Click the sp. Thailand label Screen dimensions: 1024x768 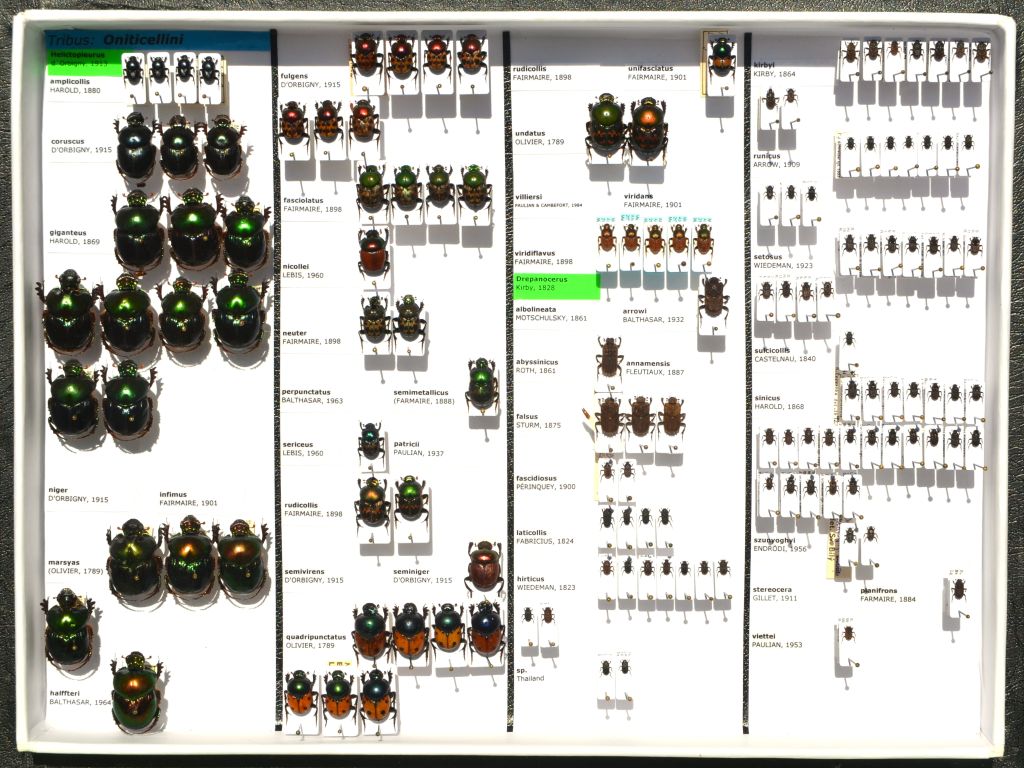530,674
